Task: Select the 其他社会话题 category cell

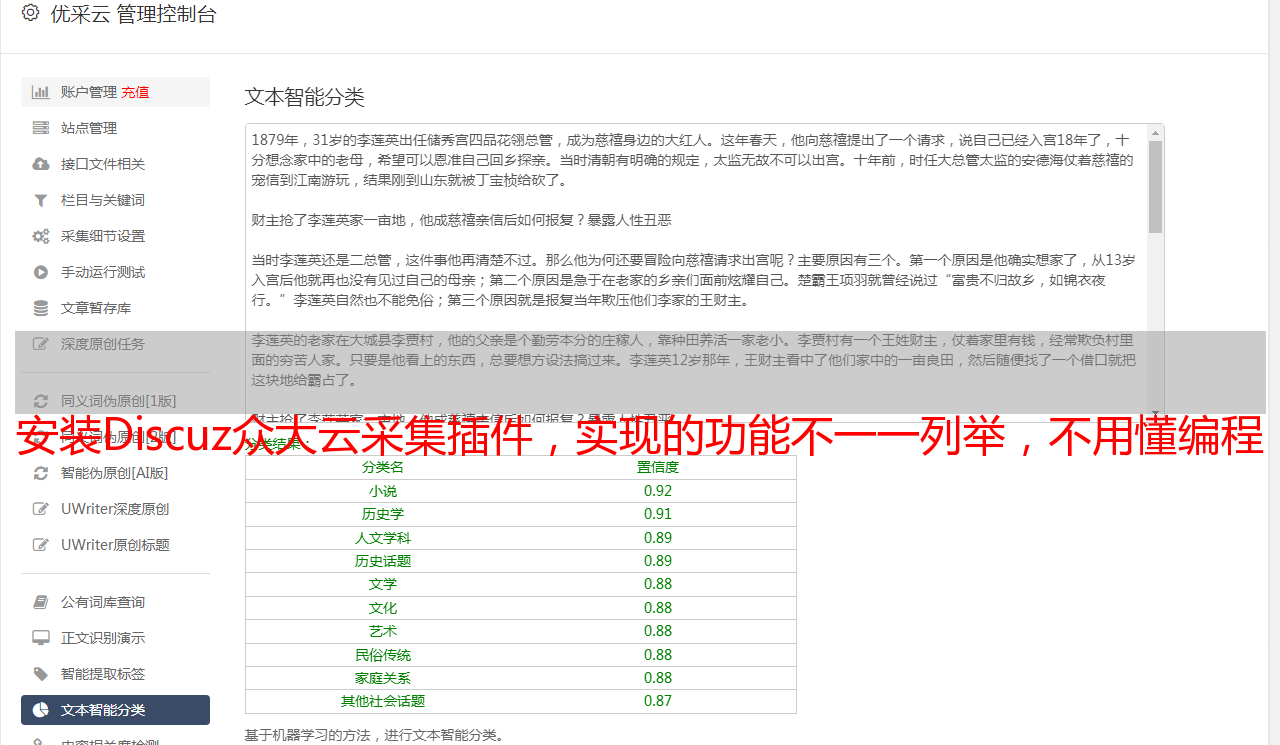Action: point(383,701)
